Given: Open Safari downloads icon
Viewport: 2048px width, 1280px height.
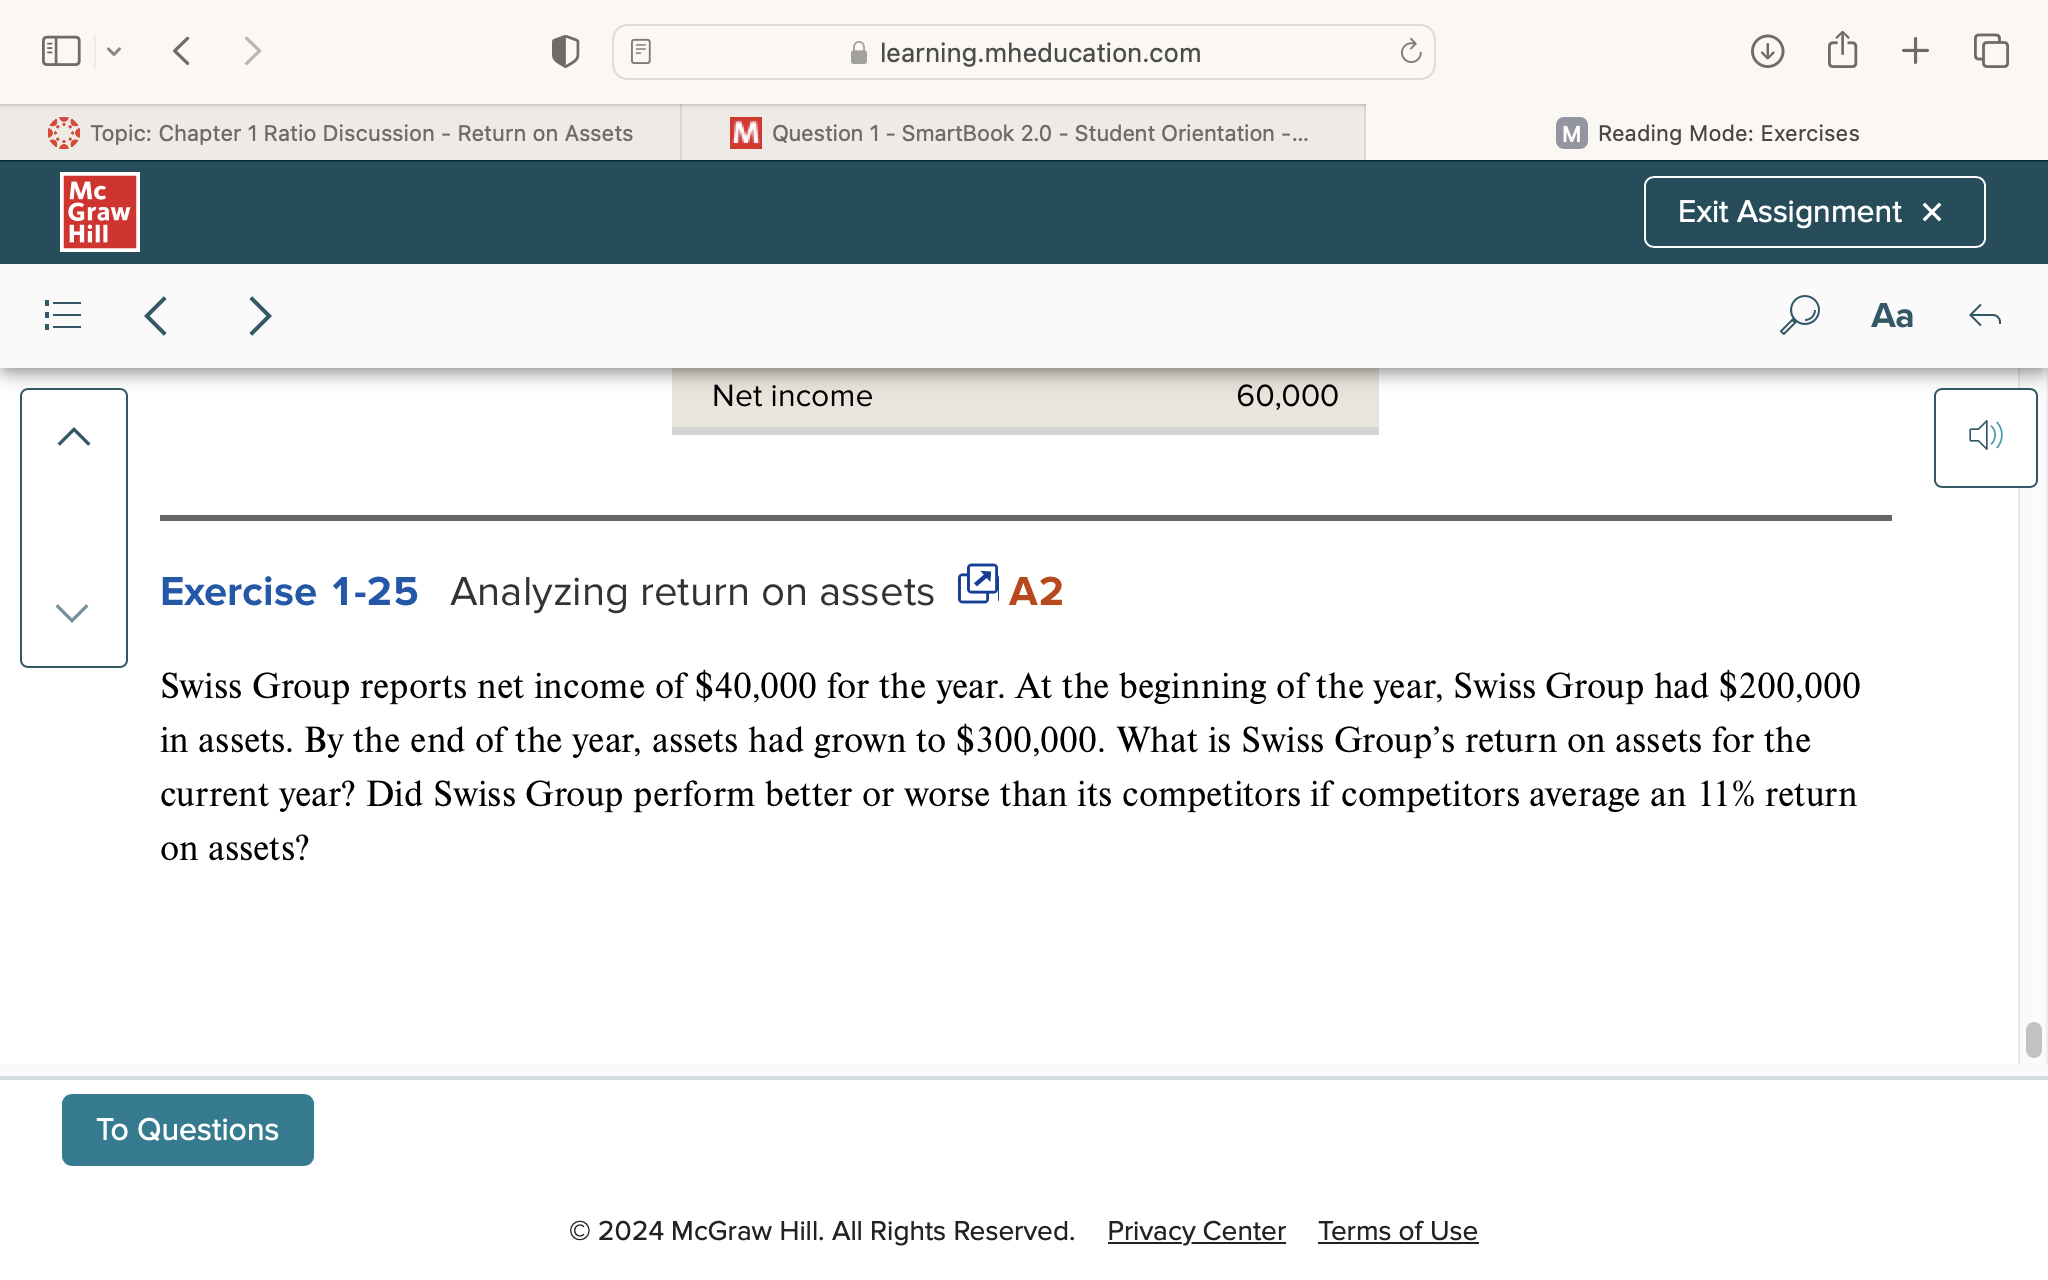Looking at the screenshot, I should coord(1767,51).
